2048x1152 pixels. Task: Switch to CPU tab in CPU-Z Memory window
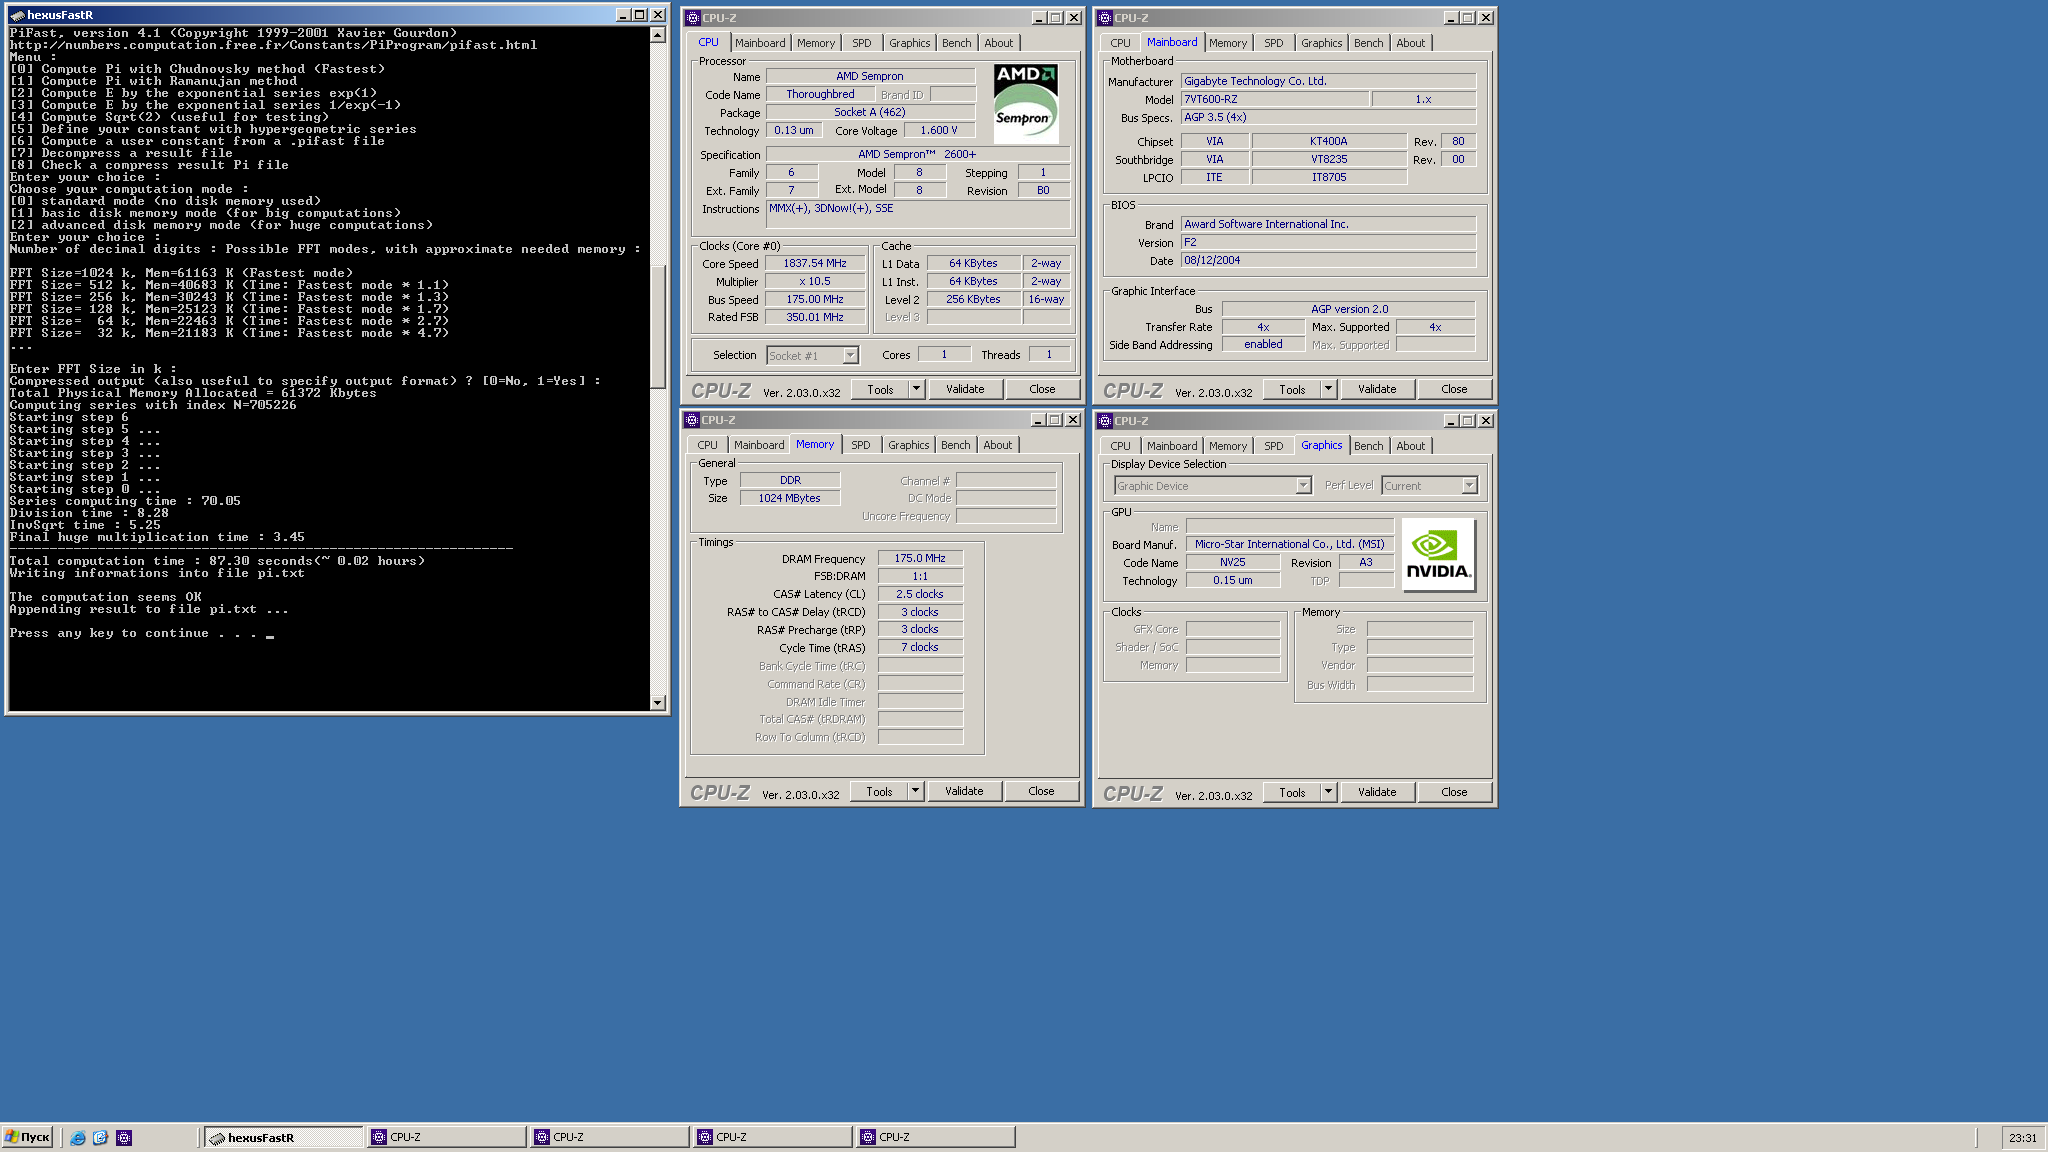click(x=707, y=445)
